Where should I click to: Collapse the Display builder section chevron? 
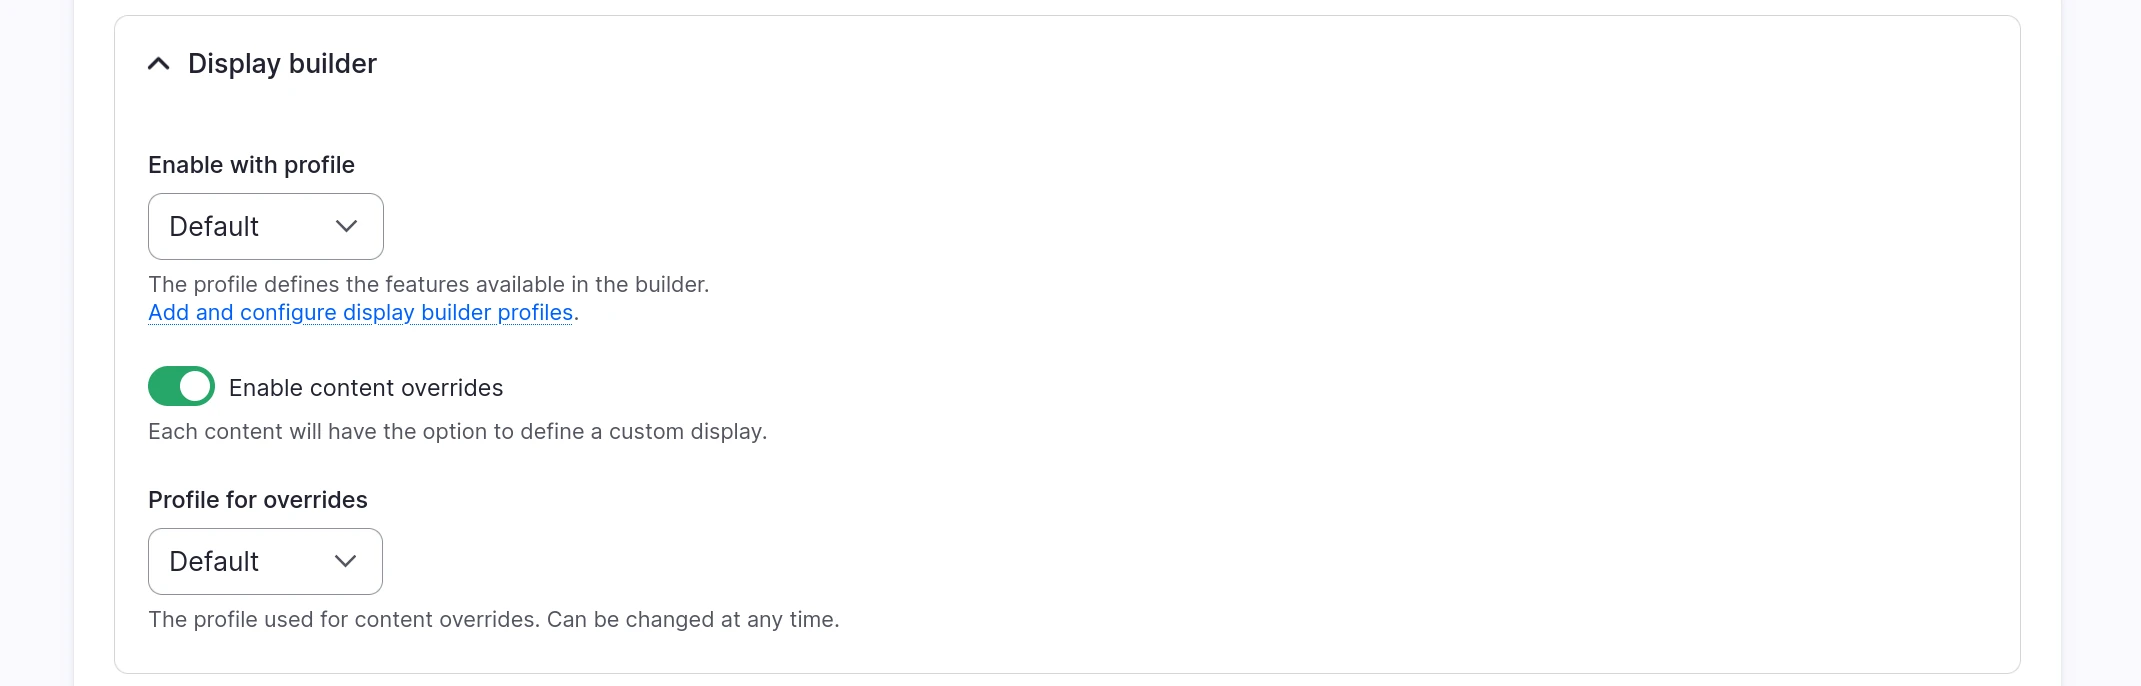pyautogui.click(x=159, y=64)
